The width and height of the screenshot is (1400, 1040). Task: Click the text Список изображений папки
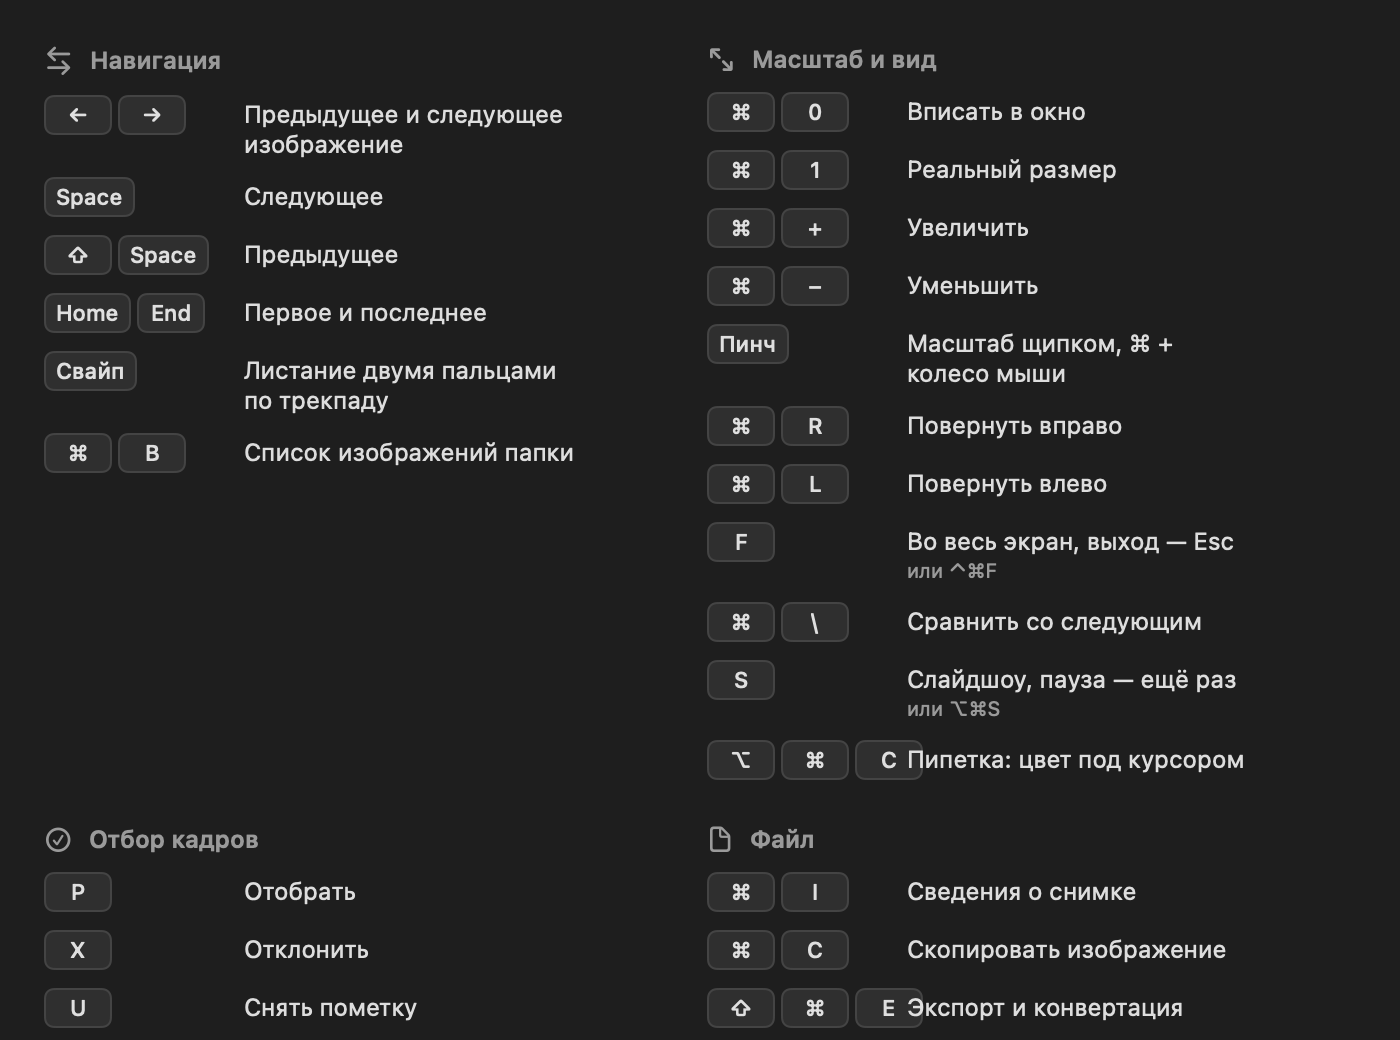[409, 453]
